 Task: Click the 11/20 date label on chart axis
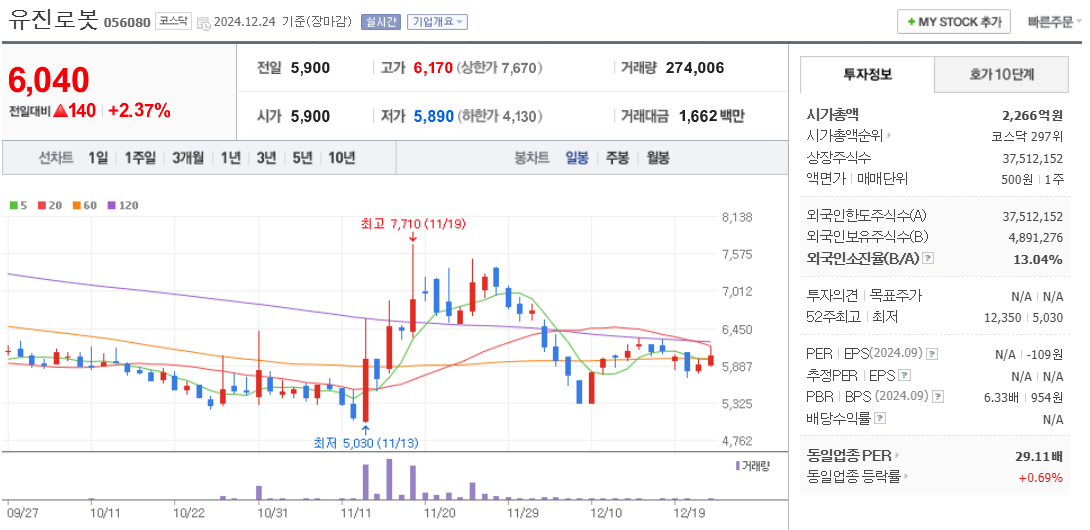(x=439, y=513)
